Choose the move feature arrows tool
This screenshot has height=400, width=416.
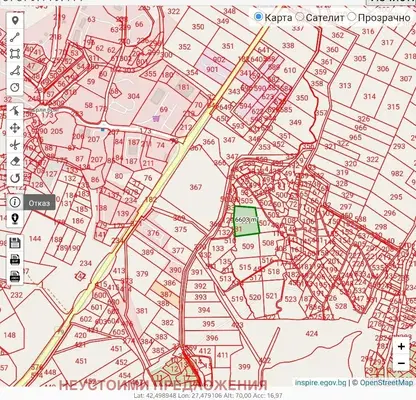click(15, 128)
